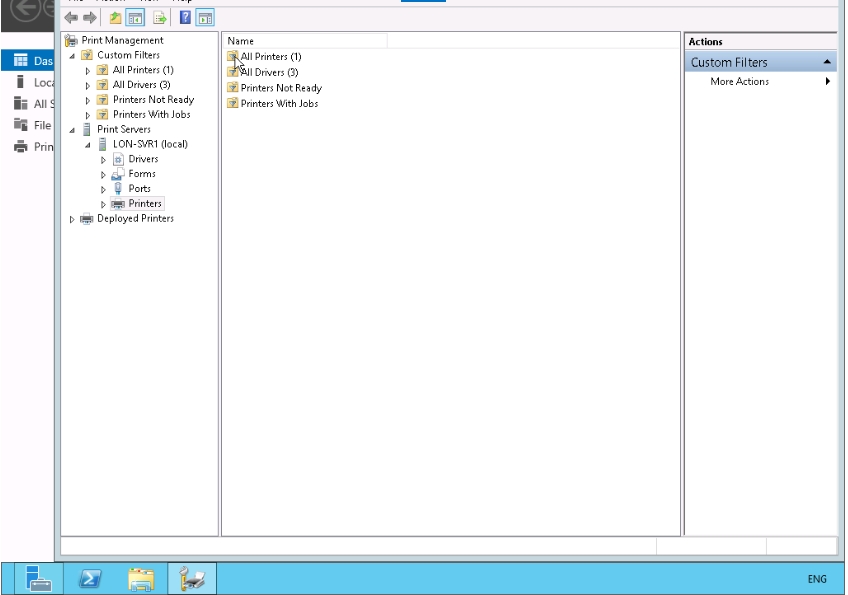Screen dimensions: 848x595
Task: Click the Server Manager taskbar icon
Action: pyautogui.click(x=39, y=578)
